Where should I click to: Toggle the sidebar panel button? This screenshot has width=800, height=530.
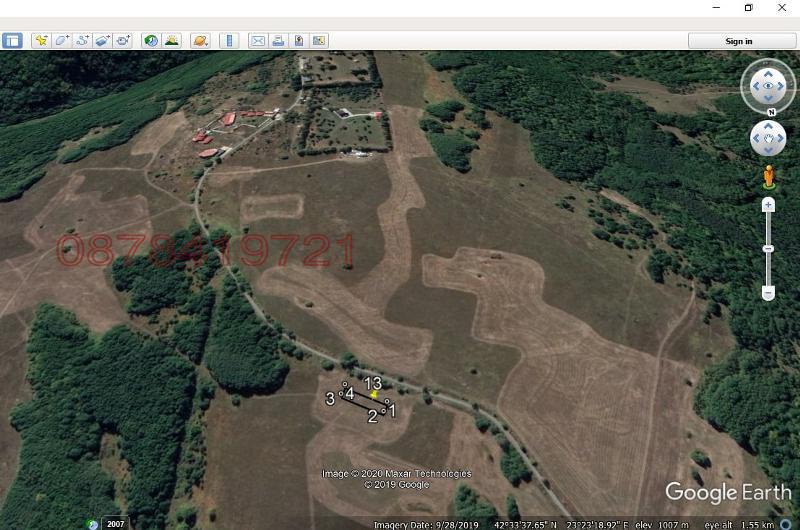tap(12, 41)
